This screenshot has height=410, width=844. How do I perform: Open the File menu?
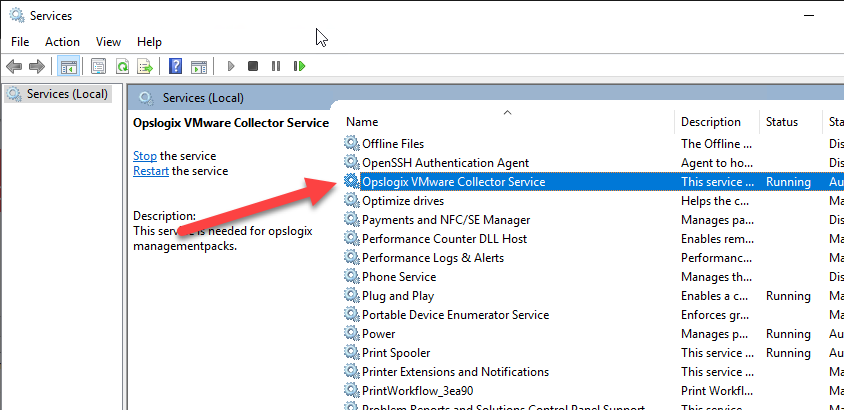(x=20, y=41)
